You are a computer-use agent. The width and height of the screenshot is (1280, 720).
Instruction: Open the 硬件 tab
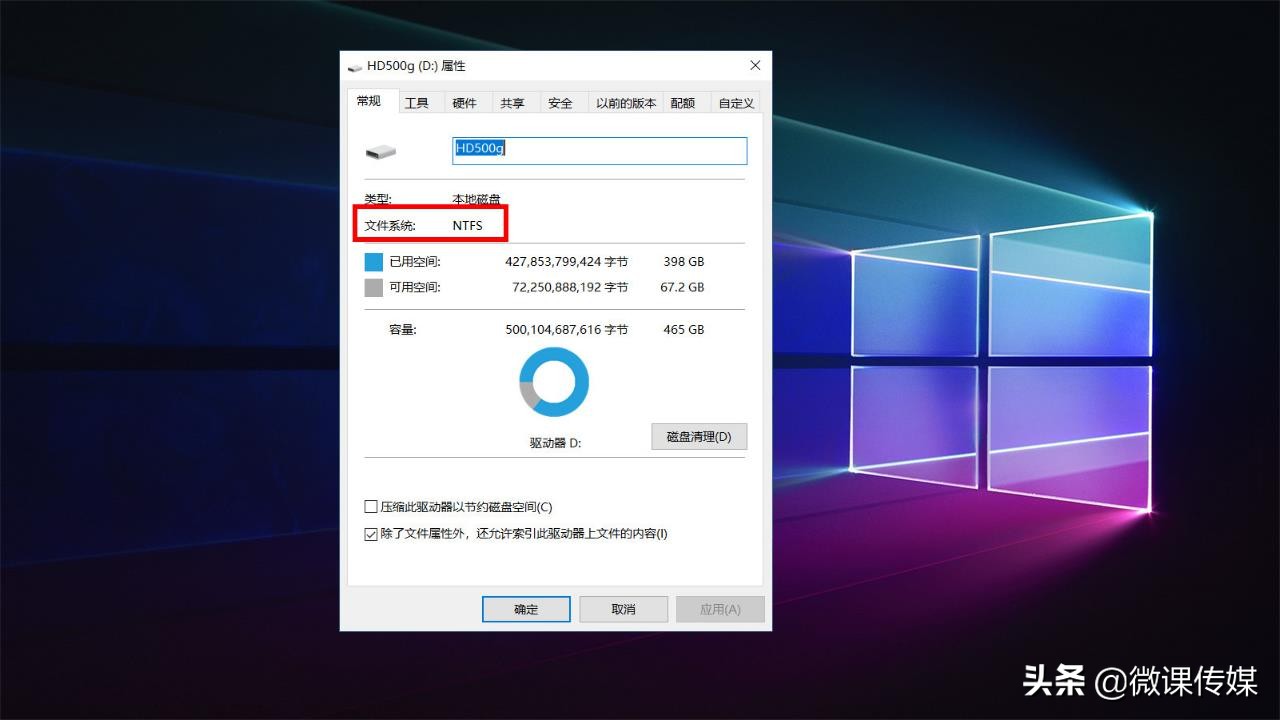[x=465, y=103]
